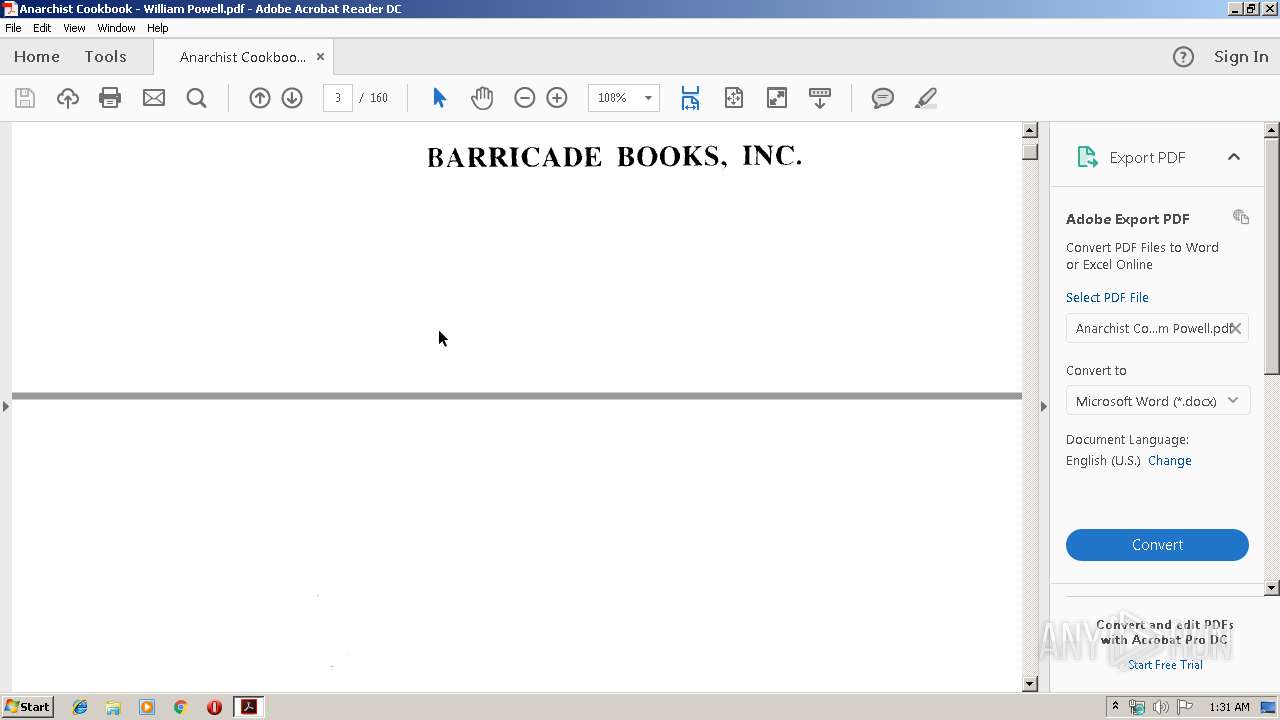Upload file to cloud icon

pyautogui.click(x=68, y=98)
